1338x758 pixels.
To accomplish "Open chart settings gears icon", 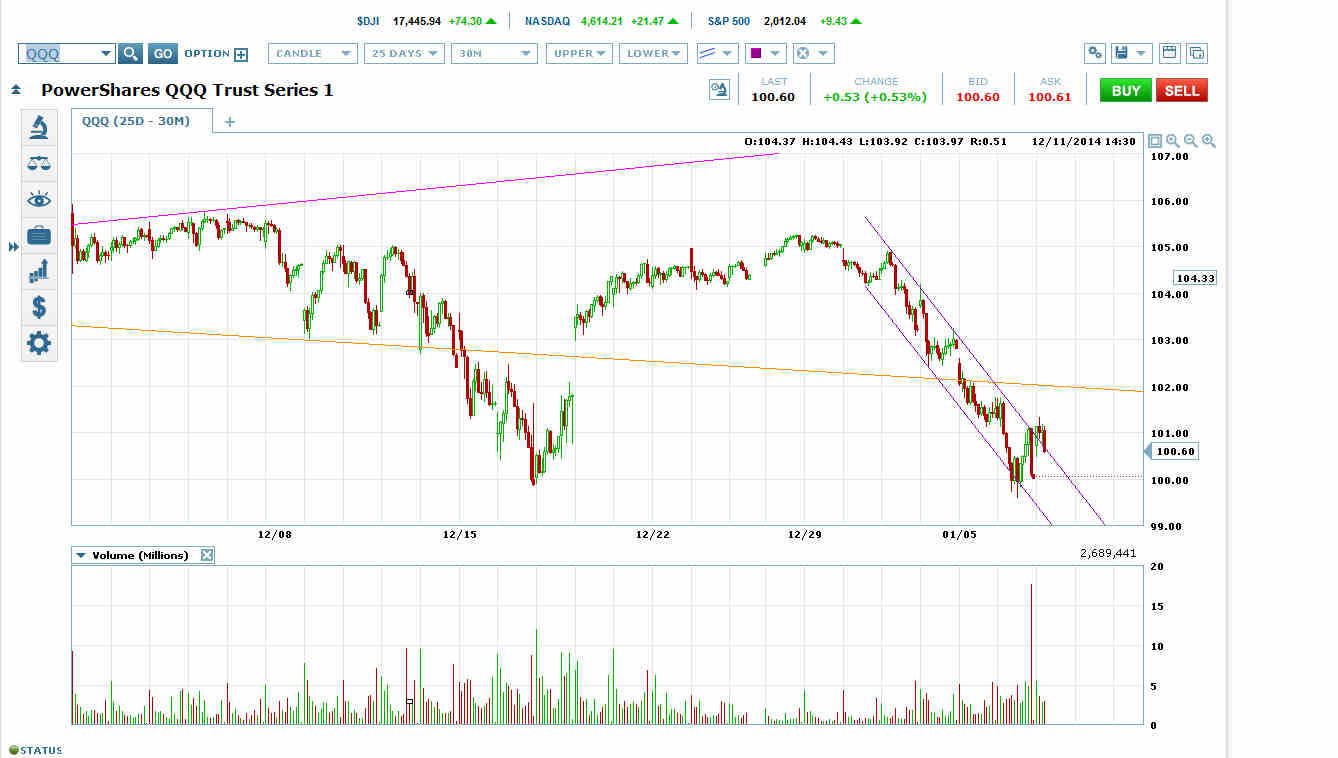I will (1096, 53).
